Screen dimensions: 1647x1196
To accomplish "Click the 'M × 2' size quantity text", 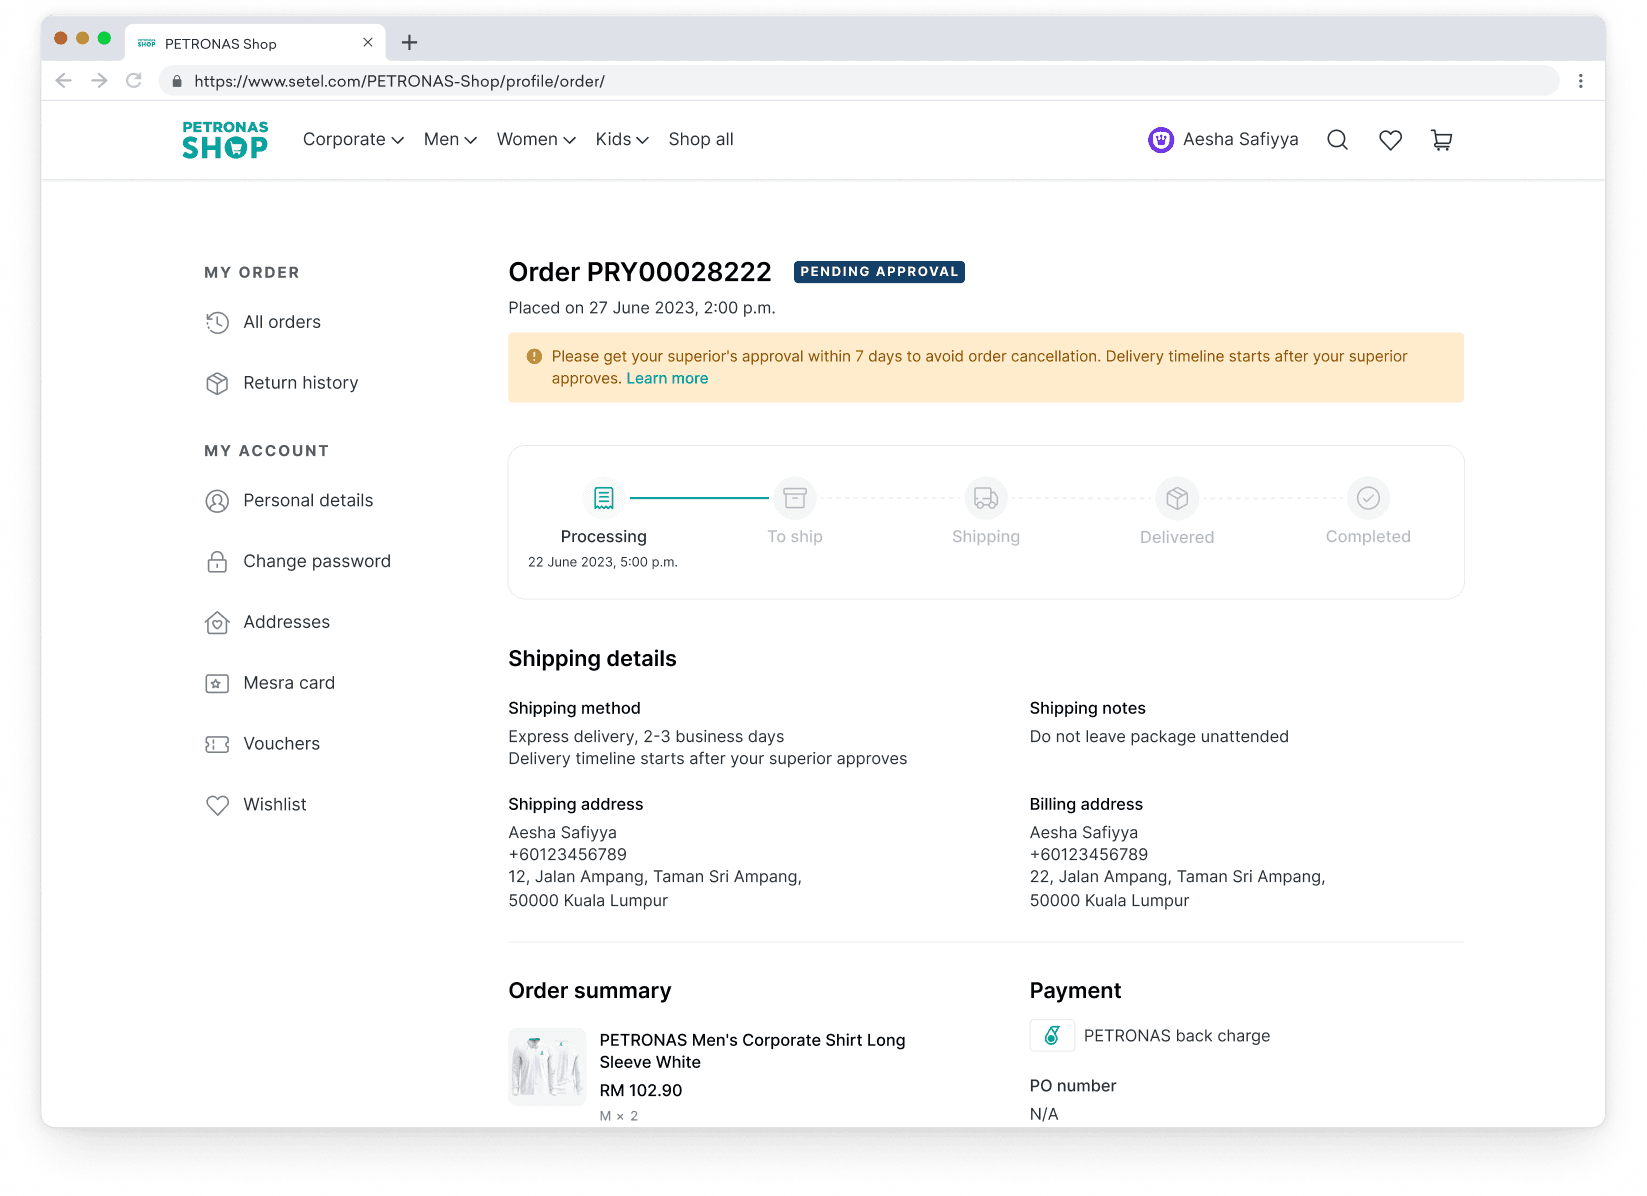I will pos(619,1116).
